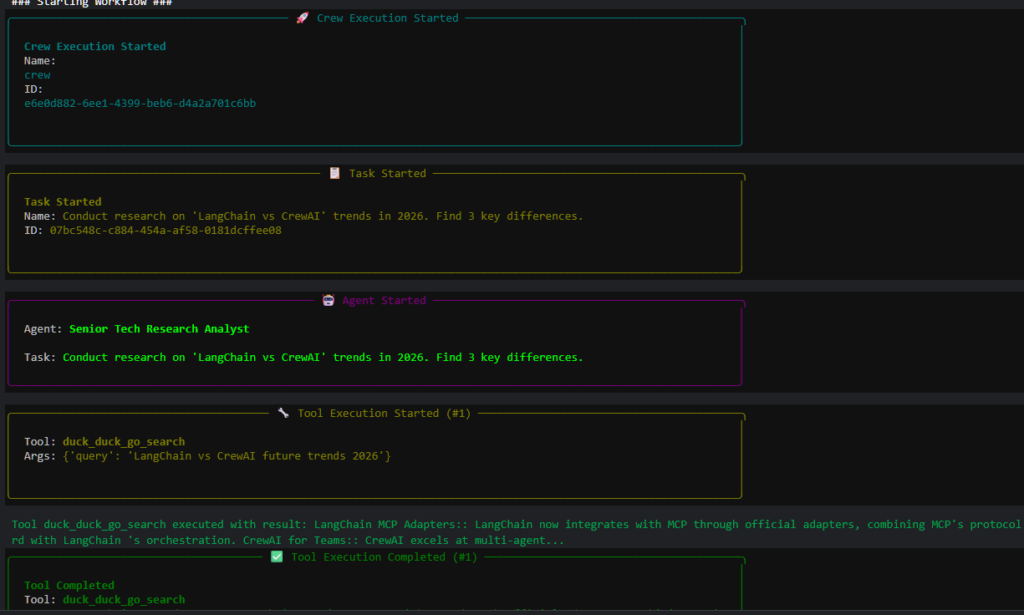This screenshot has height=615, width=1024.
Task: Click the crew name value under Name
Action: (37, 75)
